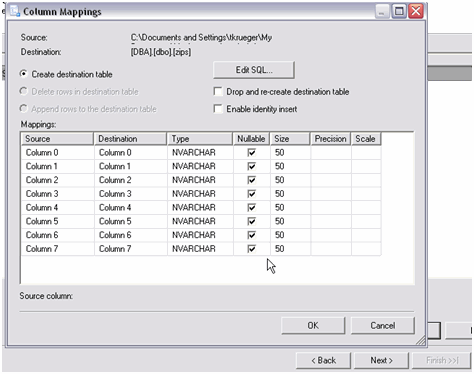
Task: Grab the dialog resize grip corner
Action: 421,340
